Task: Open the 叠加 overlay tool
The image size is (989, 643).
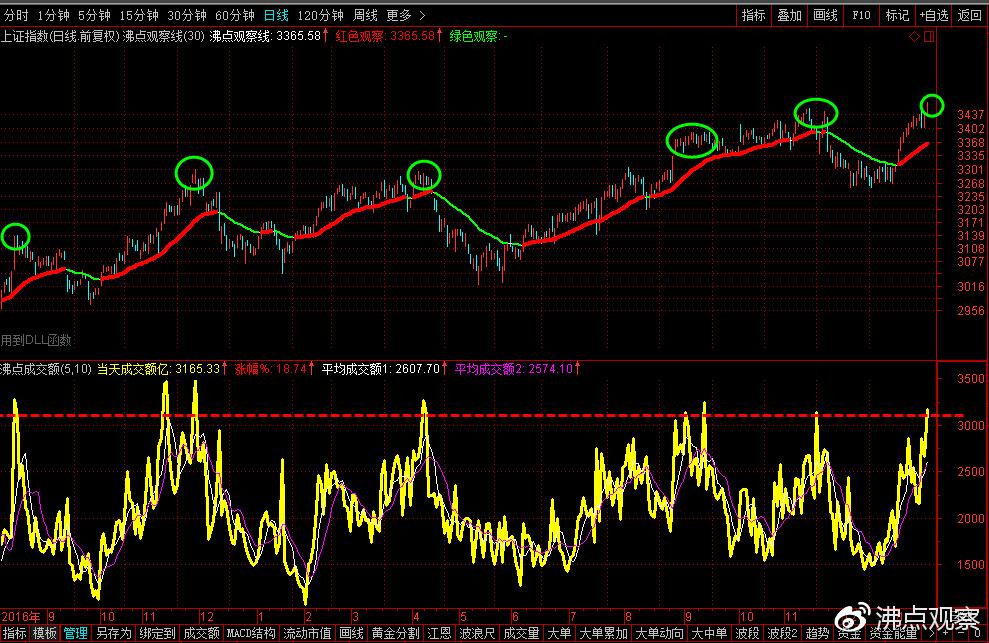Action: point(789,15)
